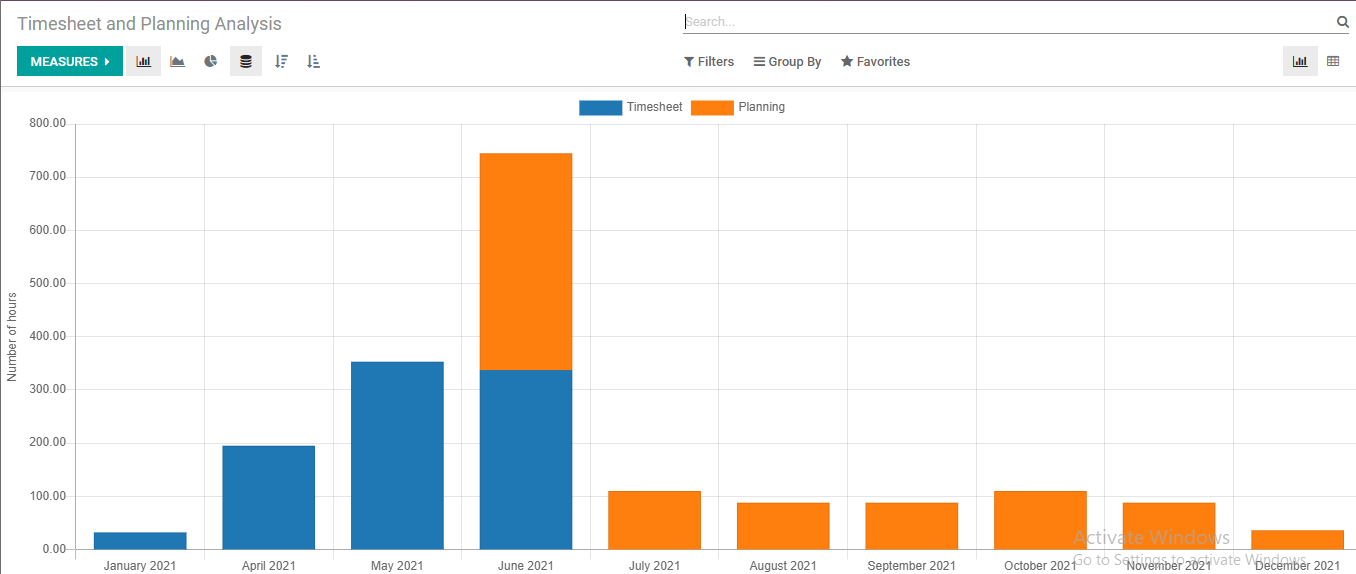Click the Number of hours axis title
The width and height of the screenshot is (1356, 574).
12,336
